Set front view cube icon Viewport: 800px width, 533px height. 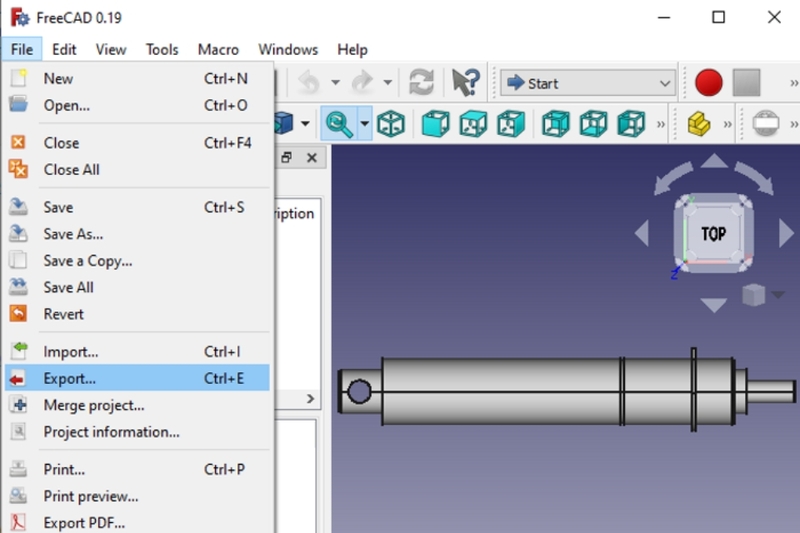(x=435, y=123)
